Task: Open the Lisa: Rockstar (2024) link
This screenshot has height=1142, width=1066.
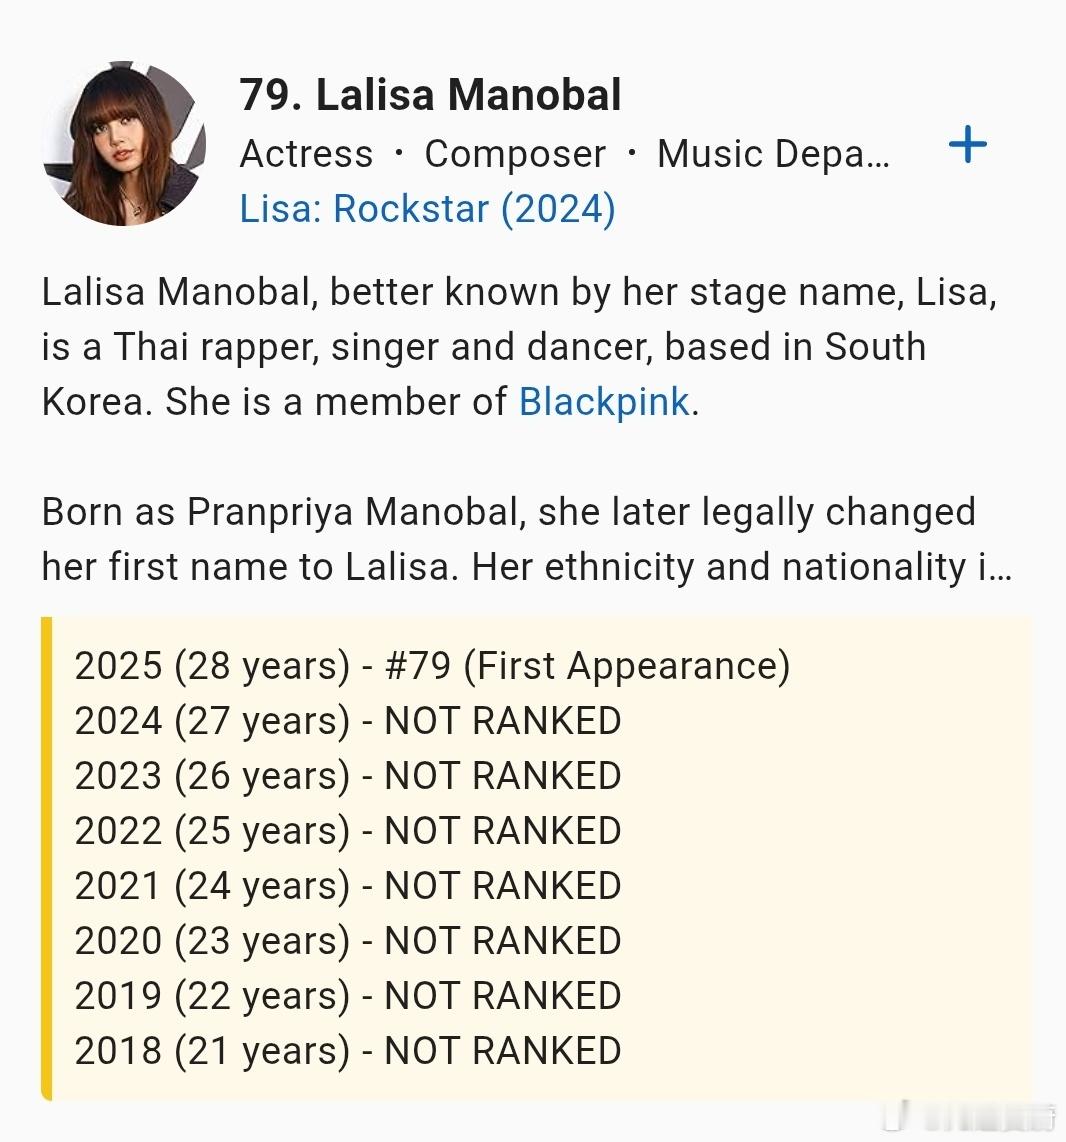Action: pyautogui.click(x=427, y=209)
